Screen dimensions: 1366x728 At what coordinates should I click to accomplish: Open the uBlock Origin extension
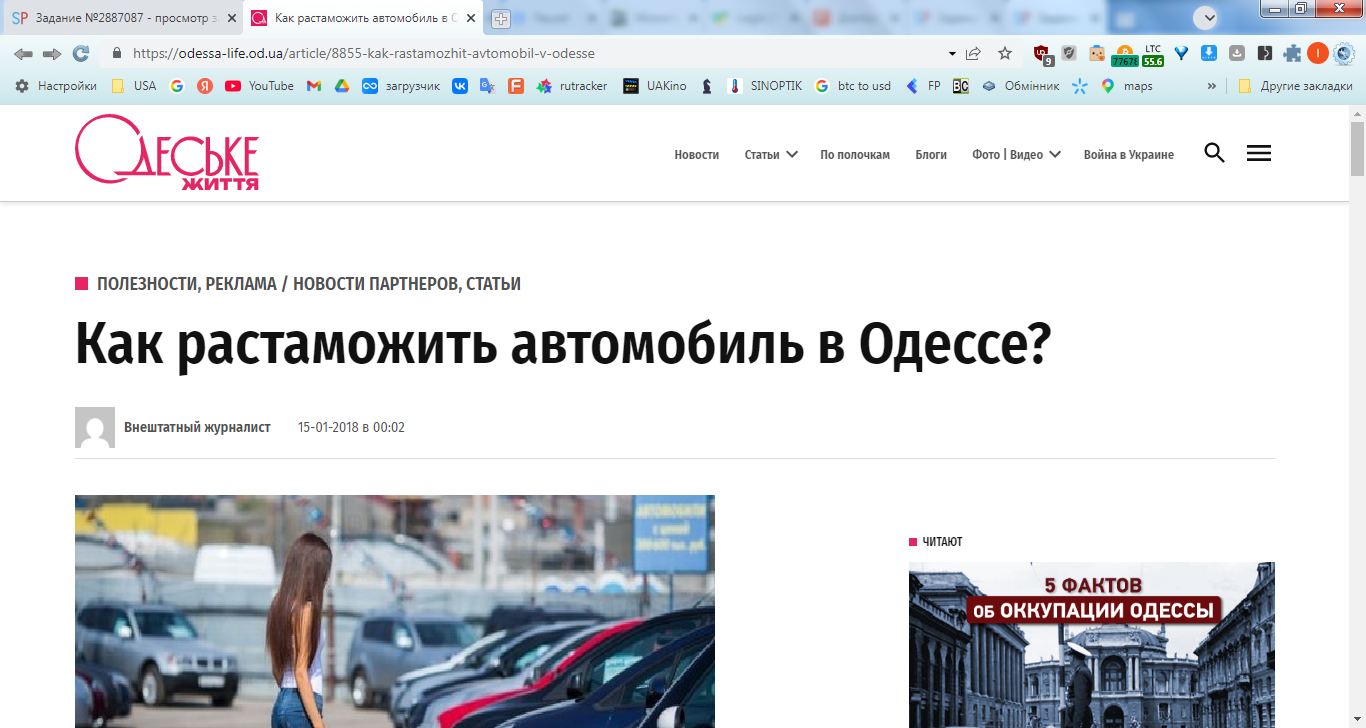1042,54
